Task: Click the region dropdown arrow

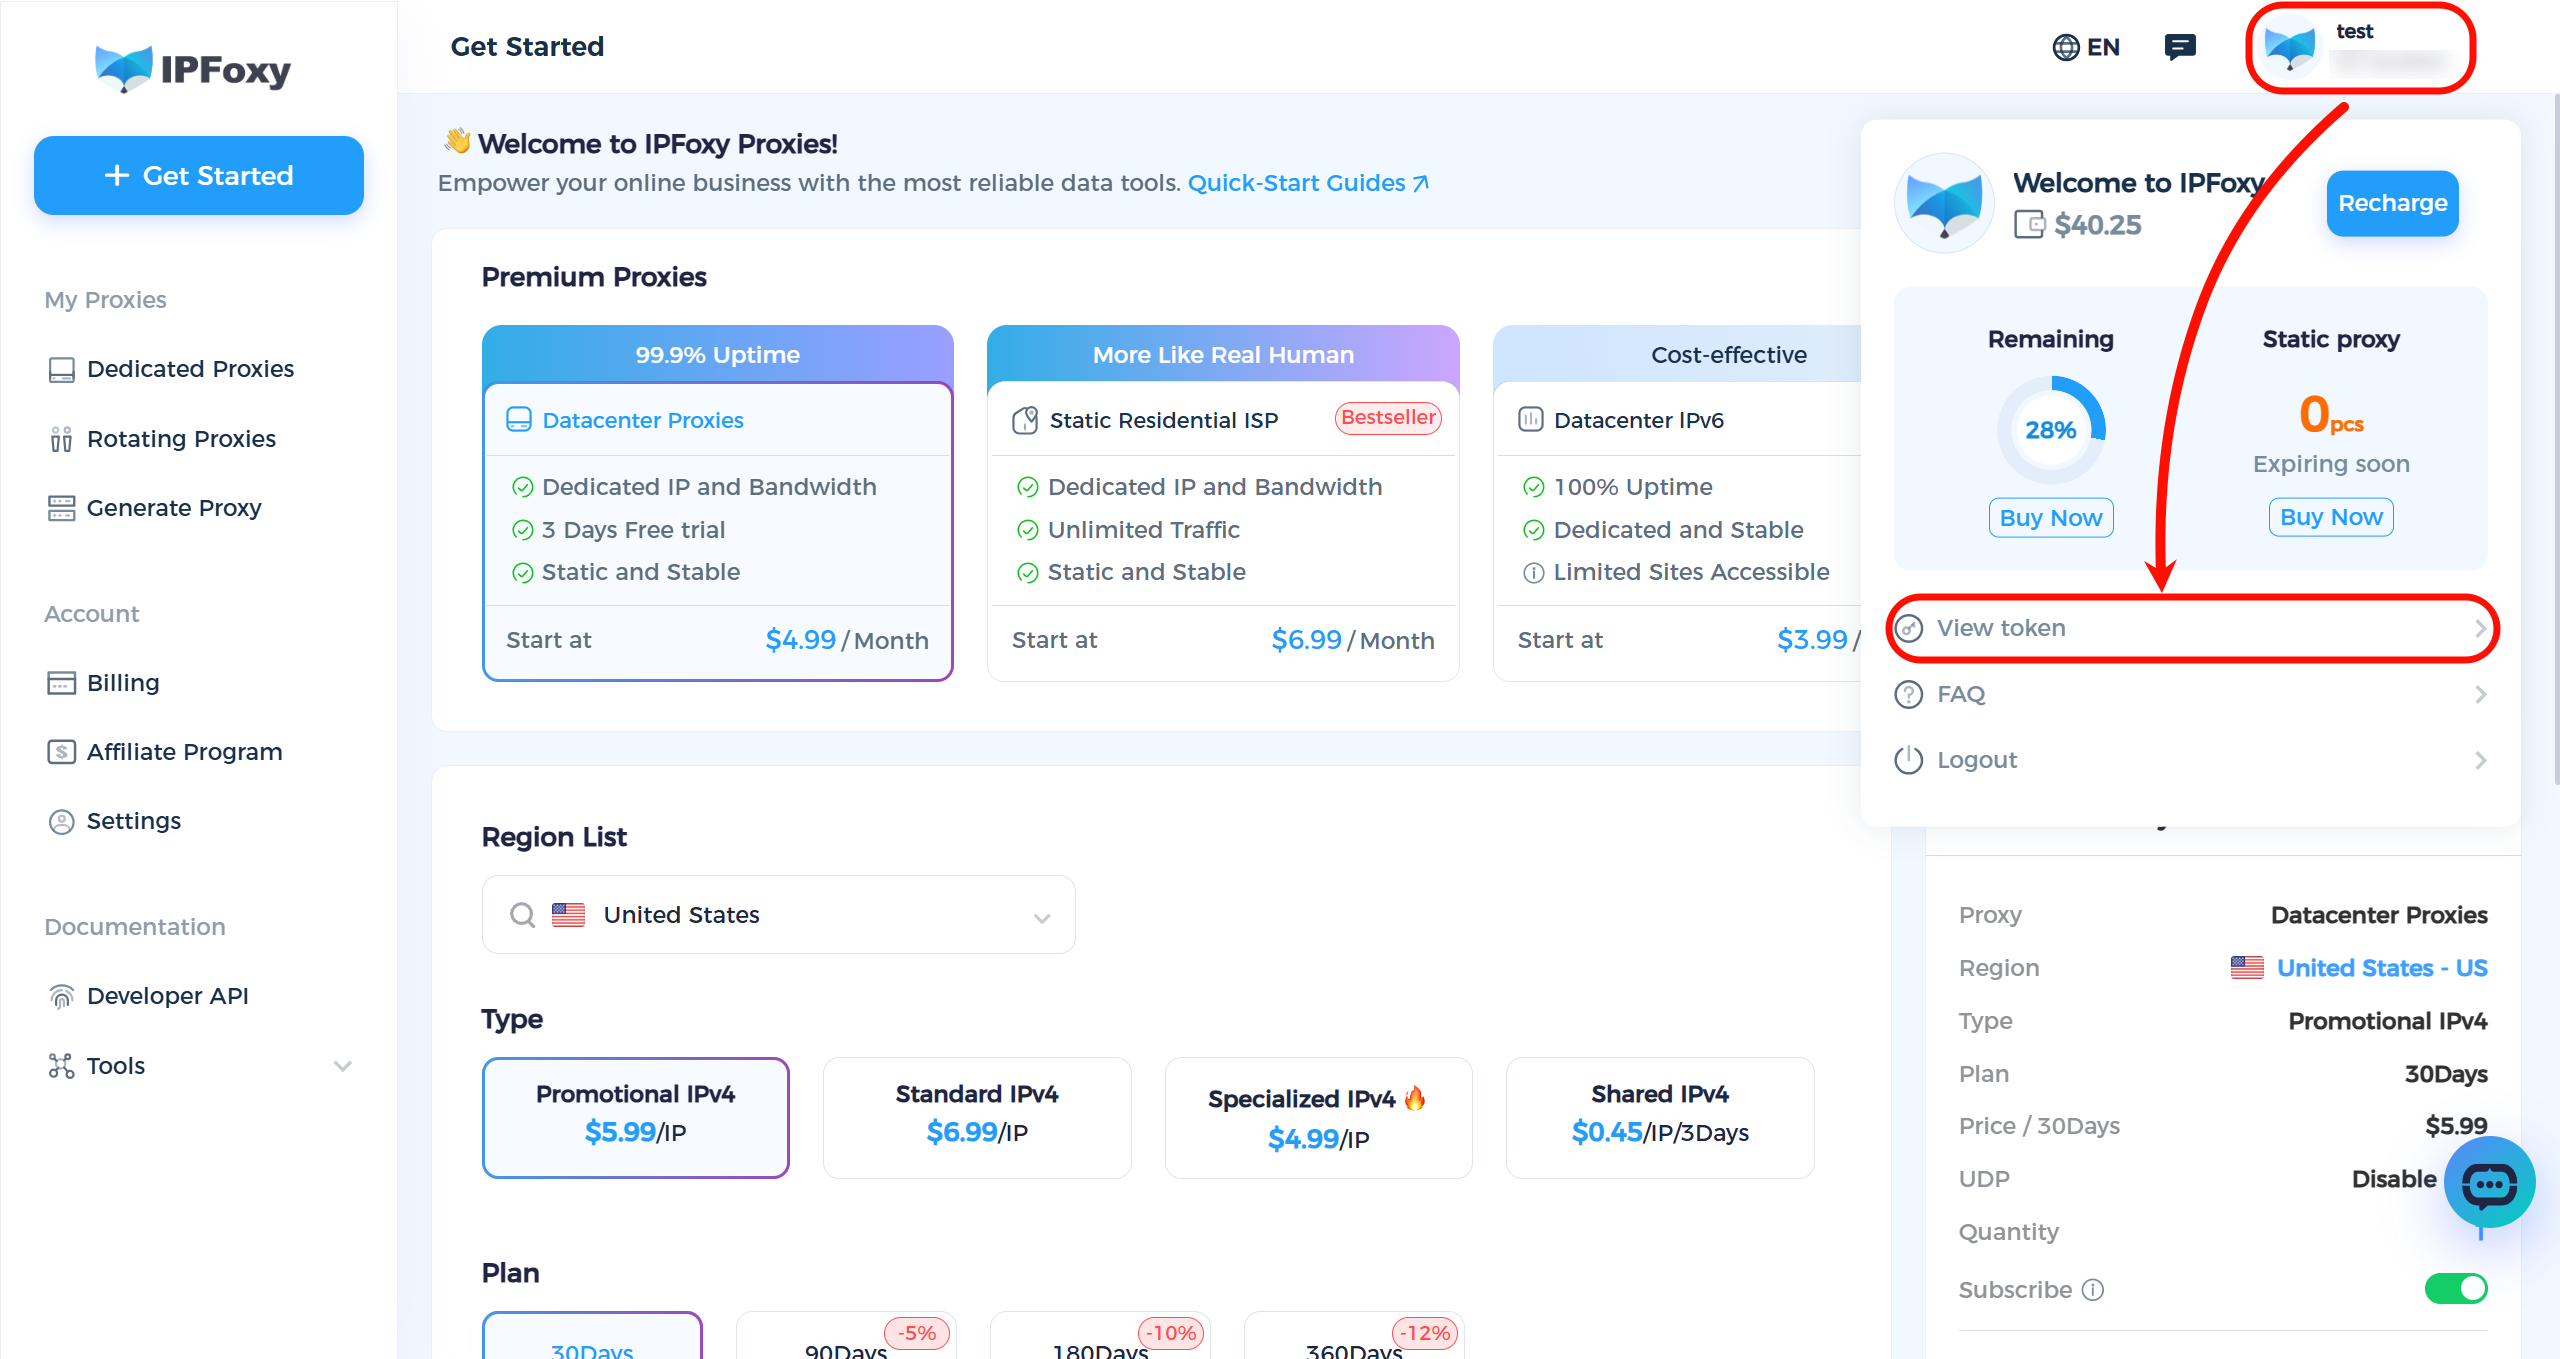Action: [1042, 918]
